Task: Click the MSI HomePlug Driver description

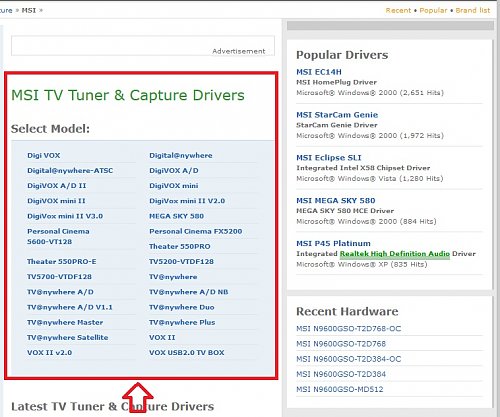Action: tap(336, 82)
